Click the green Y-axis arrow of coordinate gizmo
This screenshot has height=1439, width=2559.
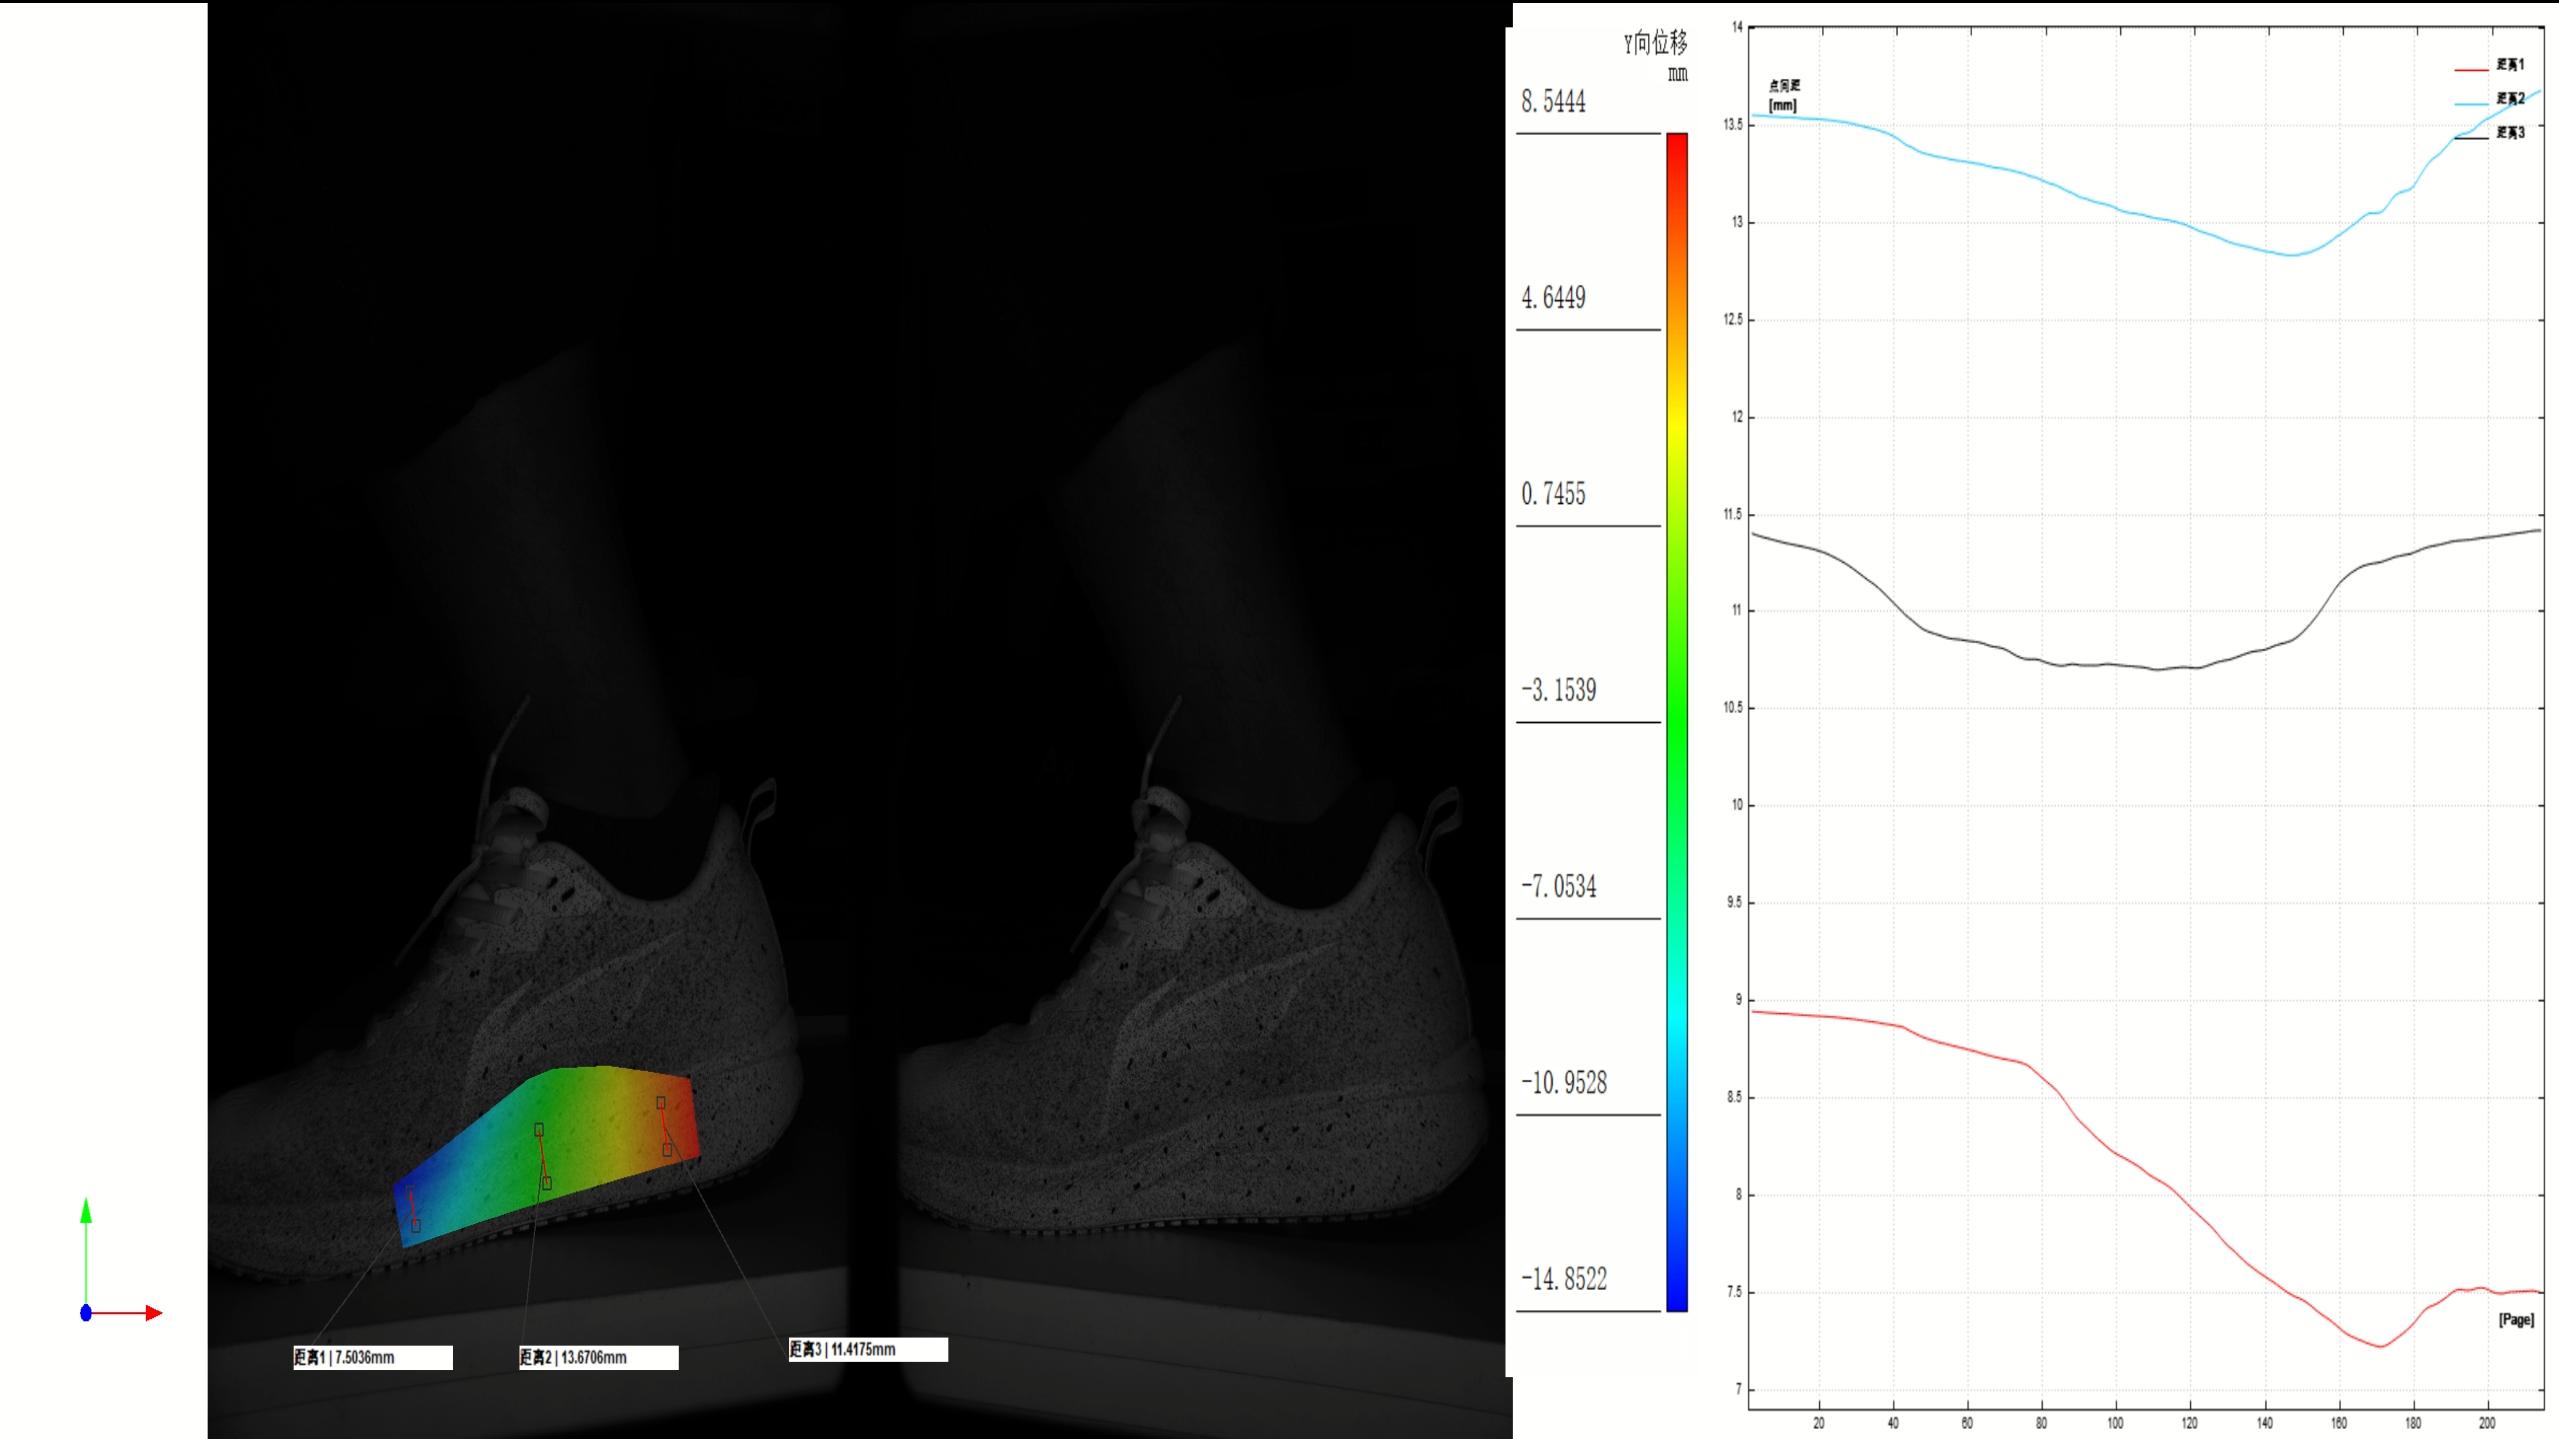coord(86,1211)
